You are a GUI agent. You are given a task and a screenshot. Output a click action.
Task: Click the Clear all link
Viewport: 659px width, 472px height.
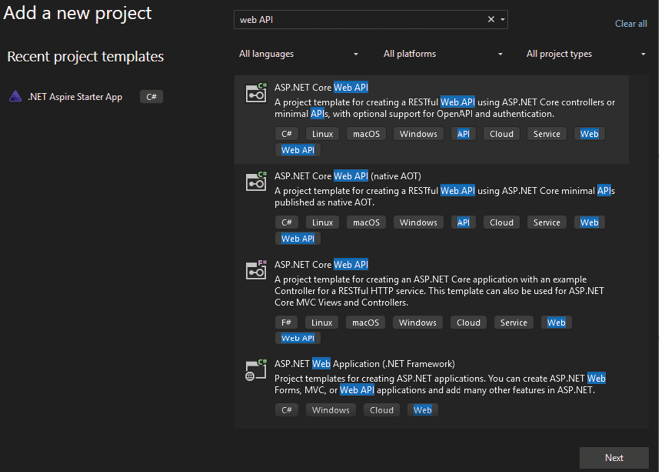[631, 24]
